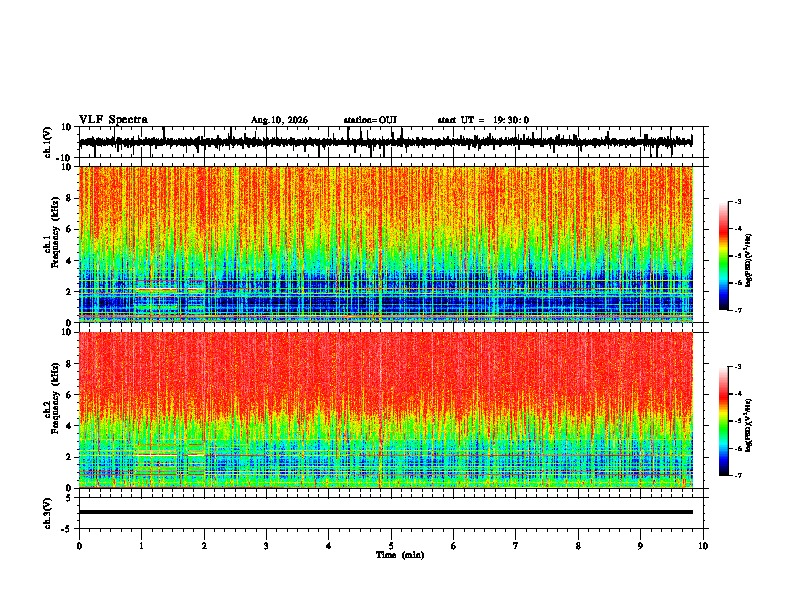Click the ch.3(V) axis label

(48, 513)
